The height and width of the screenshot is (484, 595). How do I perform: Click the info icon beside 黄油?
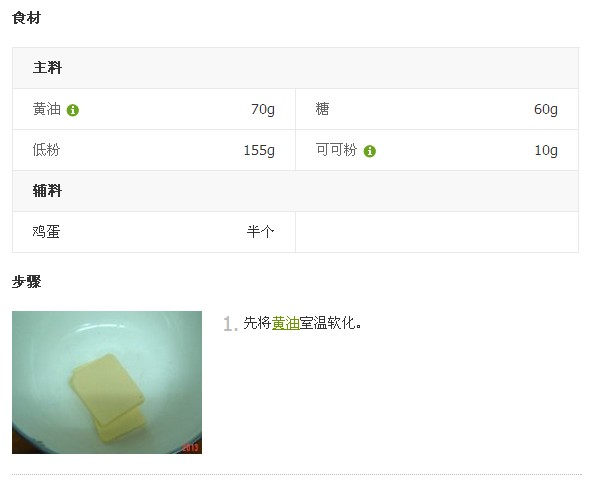point(73,110)
